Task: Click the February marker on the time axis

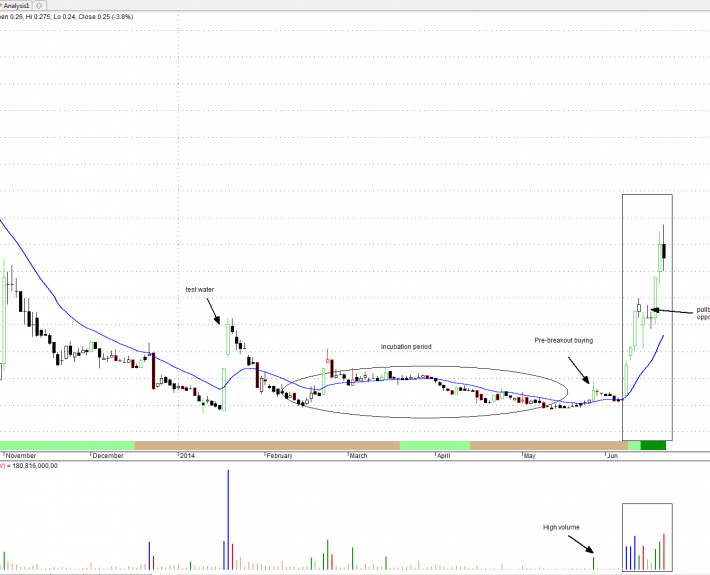Action: point(279,455)
